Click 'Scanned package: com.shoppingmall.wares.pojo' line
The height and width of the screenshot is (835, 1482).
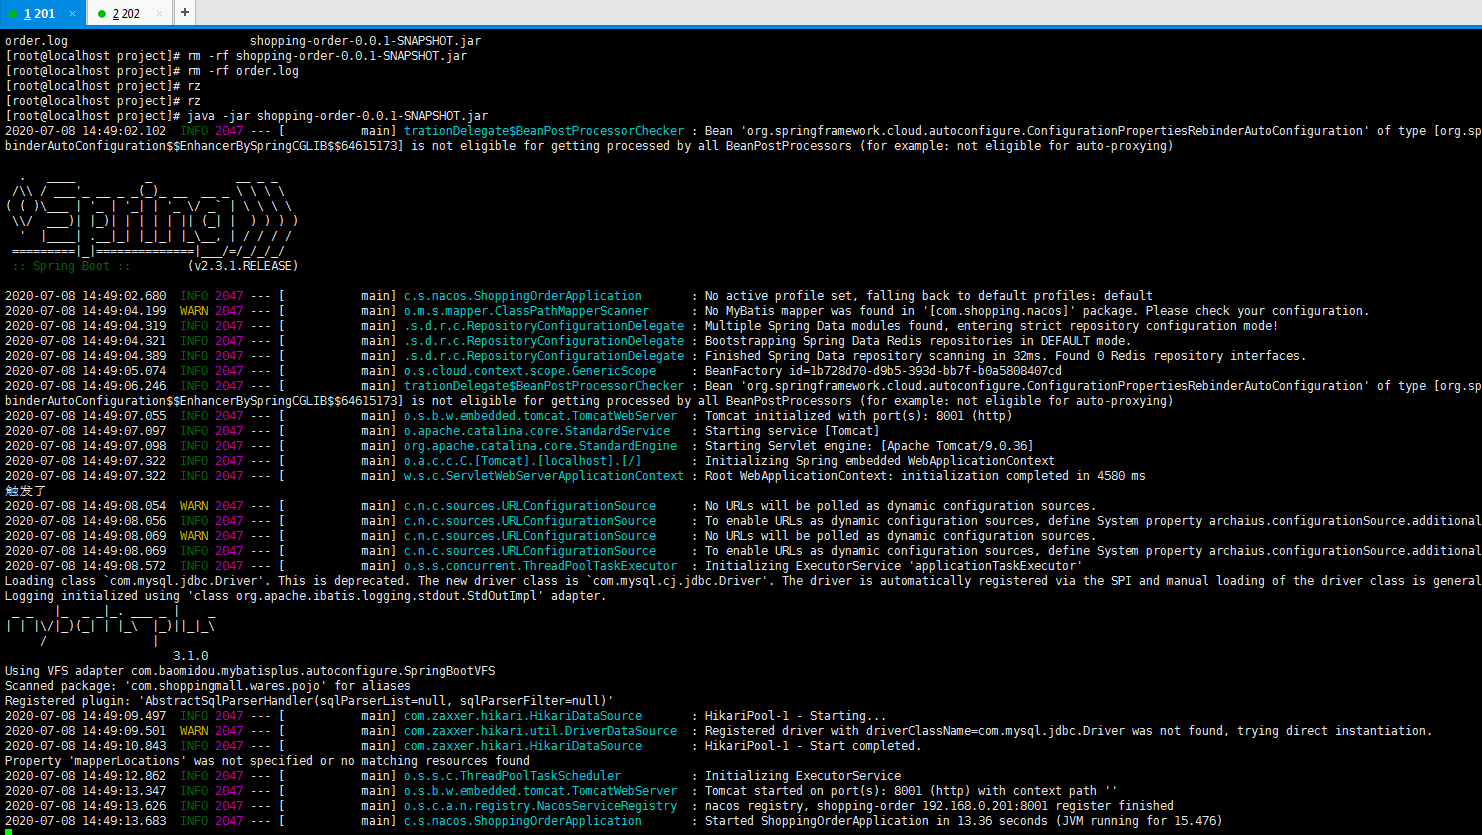point(208,686)
